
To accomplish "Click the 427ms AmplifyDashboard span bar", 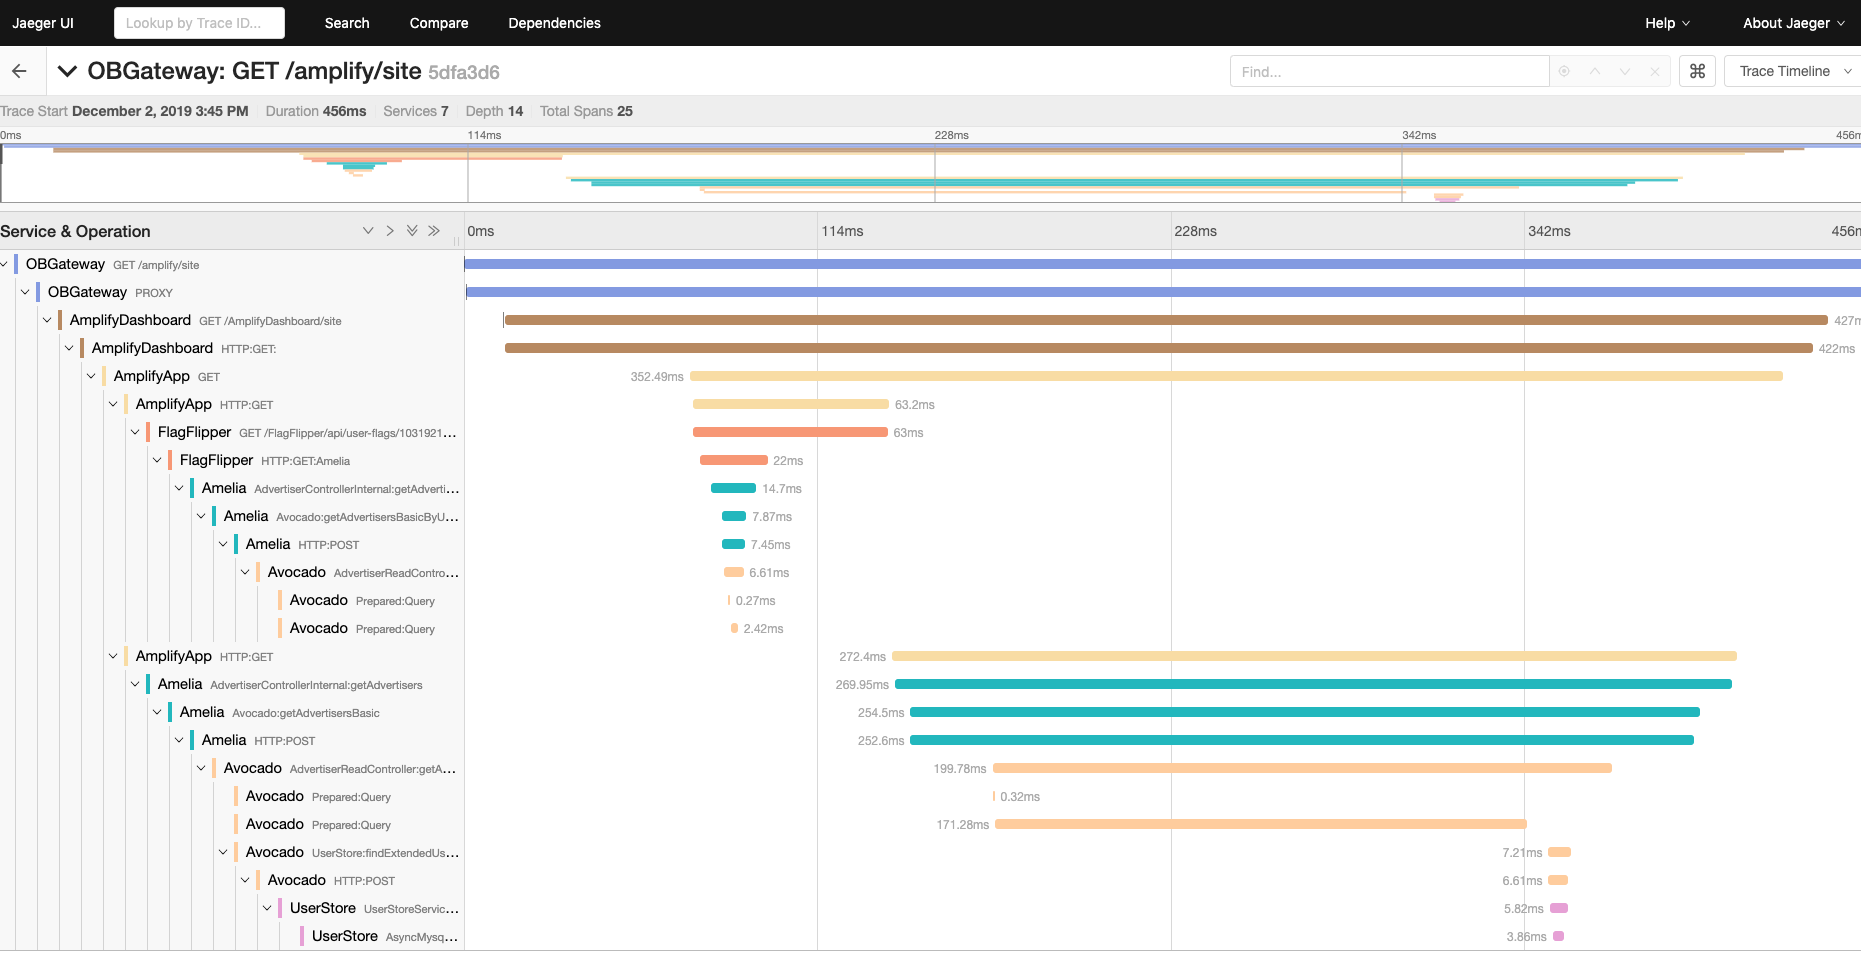I will (1166, 320).
